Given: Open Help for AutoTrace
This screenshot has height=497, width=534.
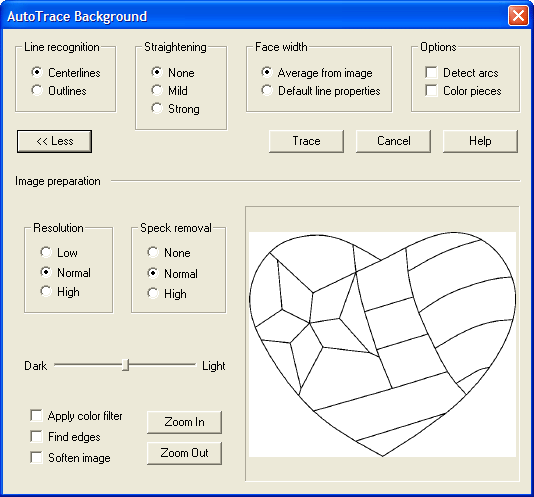Looking at the screenshot, I should (480, 141).
